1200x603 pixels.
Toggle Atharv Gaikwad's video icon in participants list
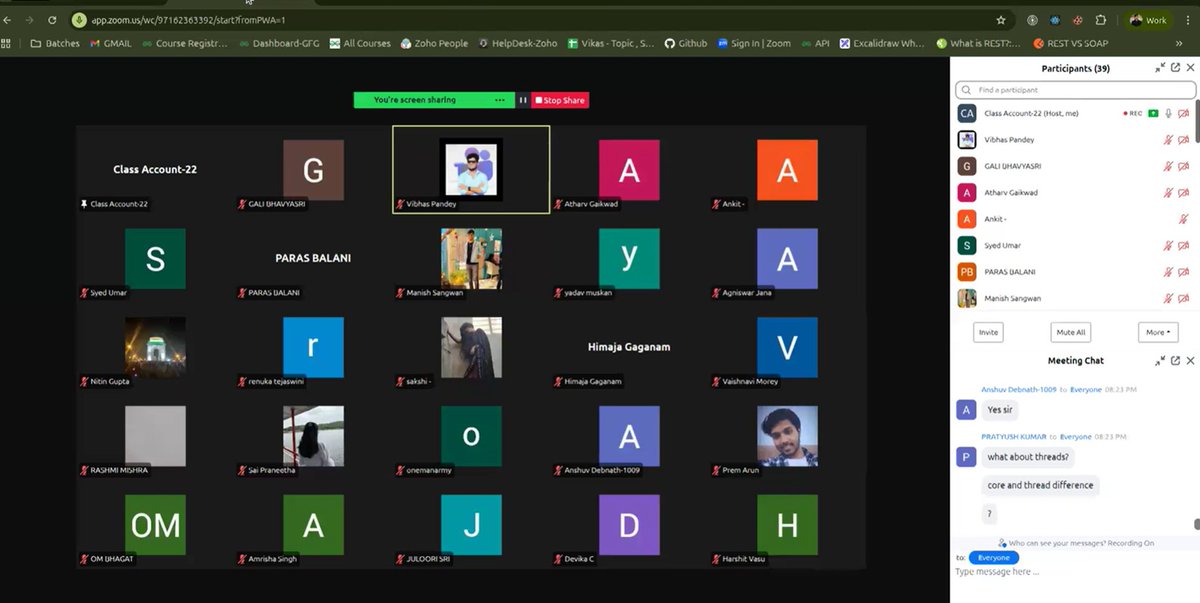[1184, 193]
